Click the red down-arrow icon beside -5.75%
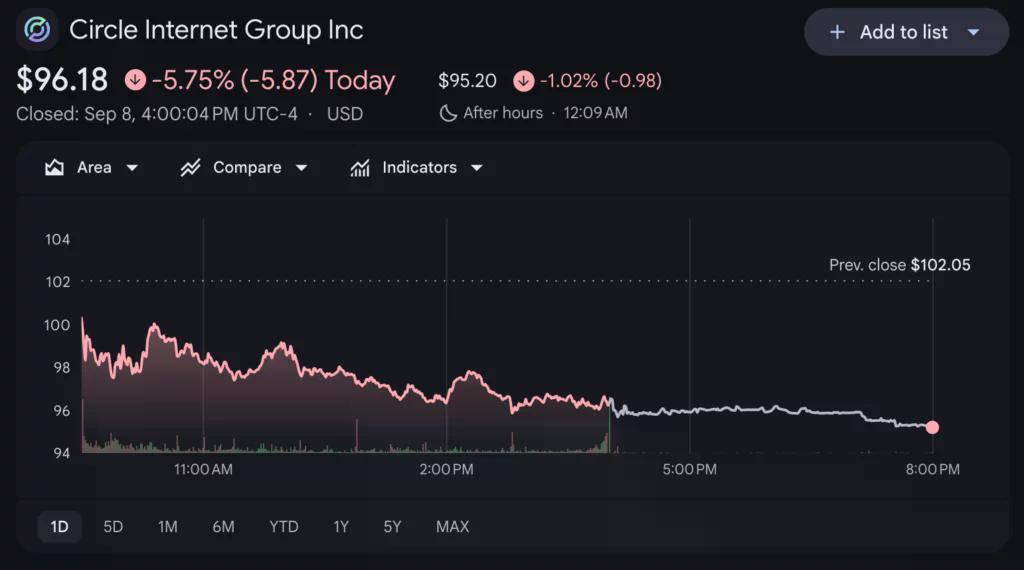This screenshot has height=570, width=1024. coord(135,80)
